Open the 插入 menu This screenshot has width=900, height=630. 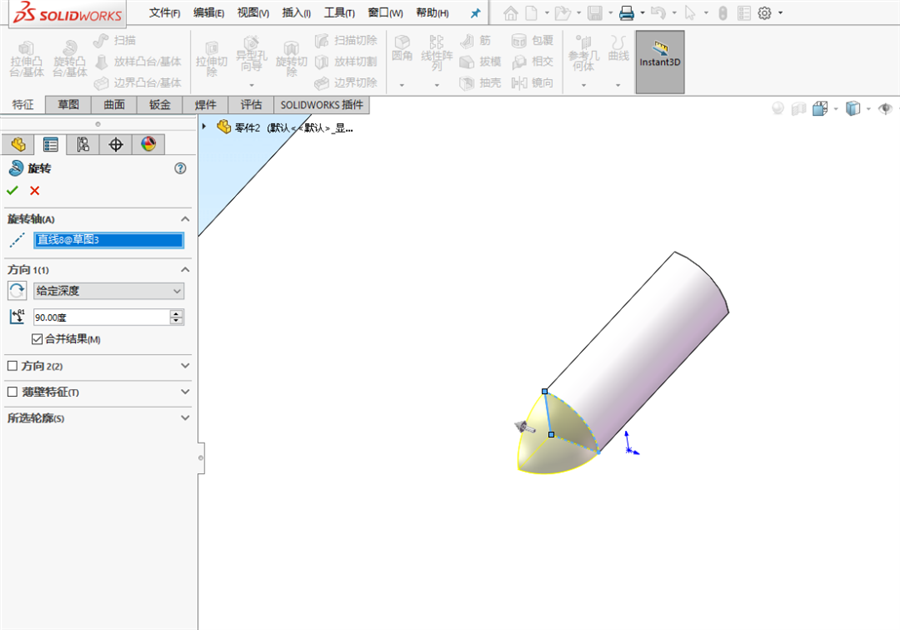coord(296,13)
